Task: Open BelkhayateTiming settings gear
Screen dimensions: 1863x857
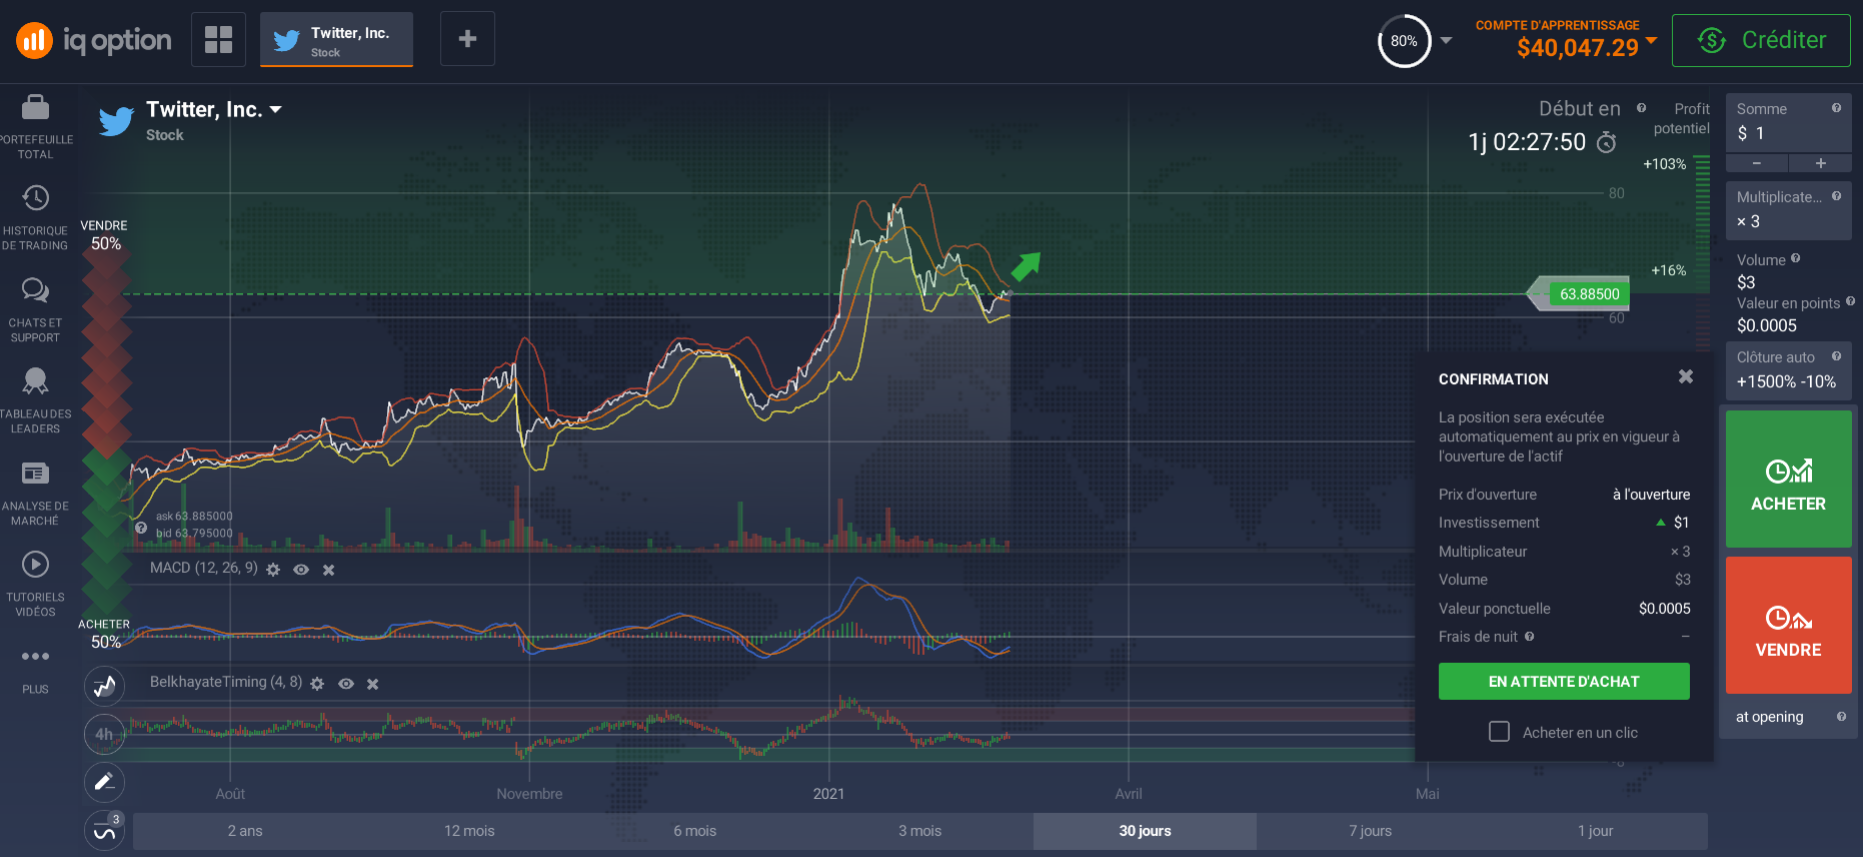Action: (x=317, y=684)
